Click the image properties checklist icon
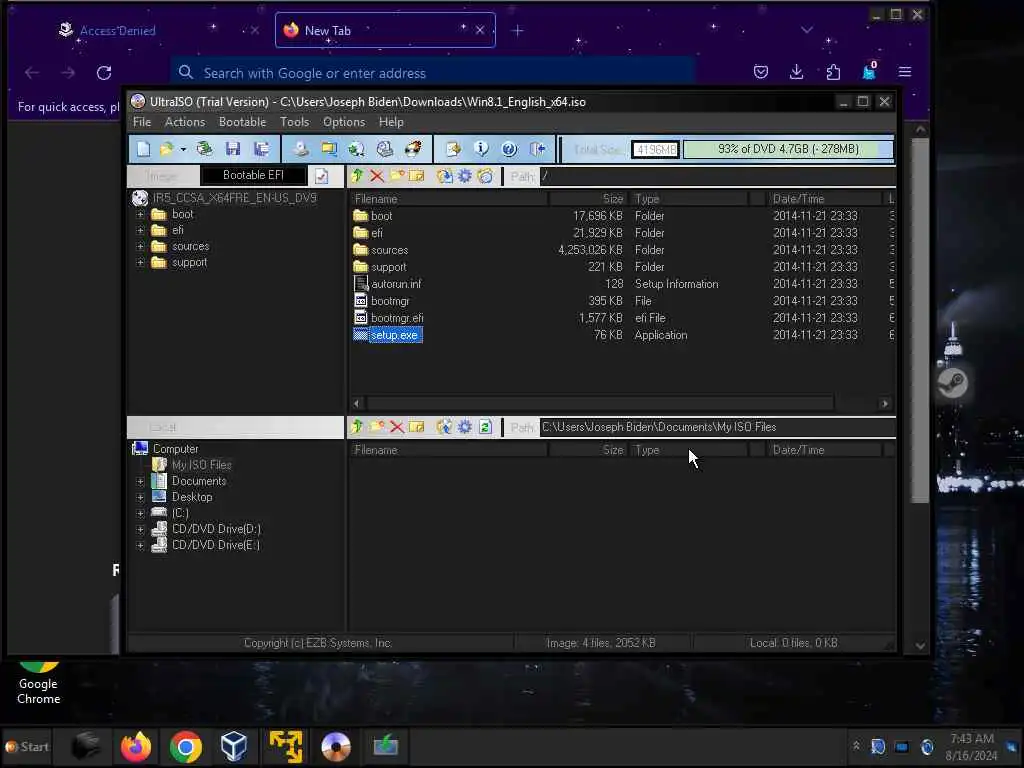1024x768 pixels. click(x=321, y=176)
